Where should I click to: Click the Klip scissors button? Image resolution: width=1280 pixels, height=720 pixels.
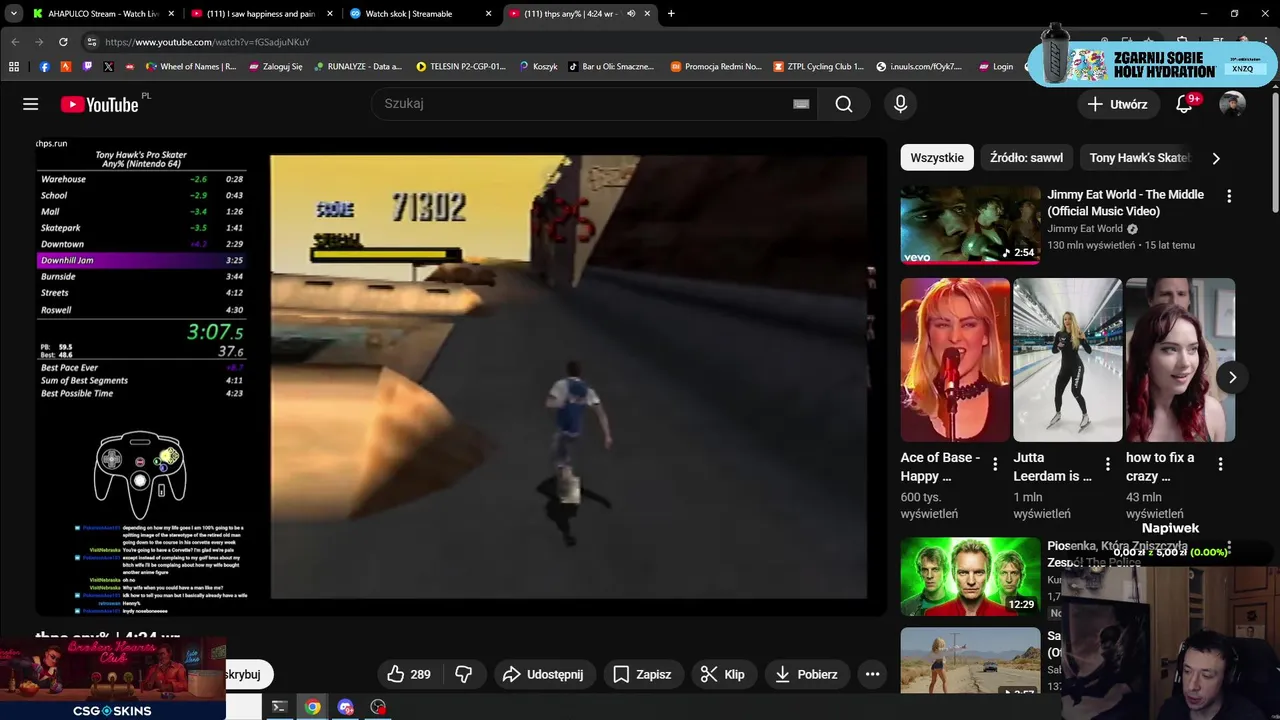[x=722, y=674]
